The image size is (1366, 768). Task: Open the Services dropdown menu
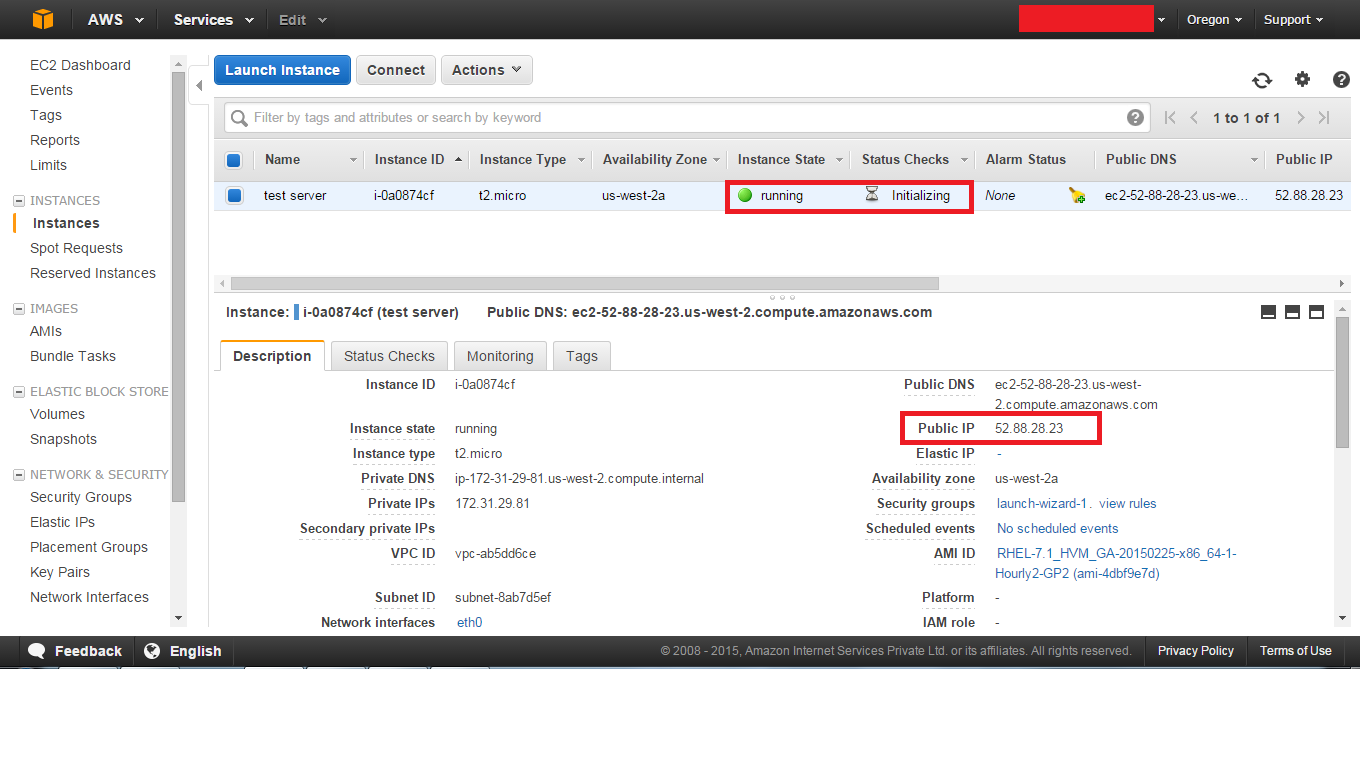pos(214,19)
